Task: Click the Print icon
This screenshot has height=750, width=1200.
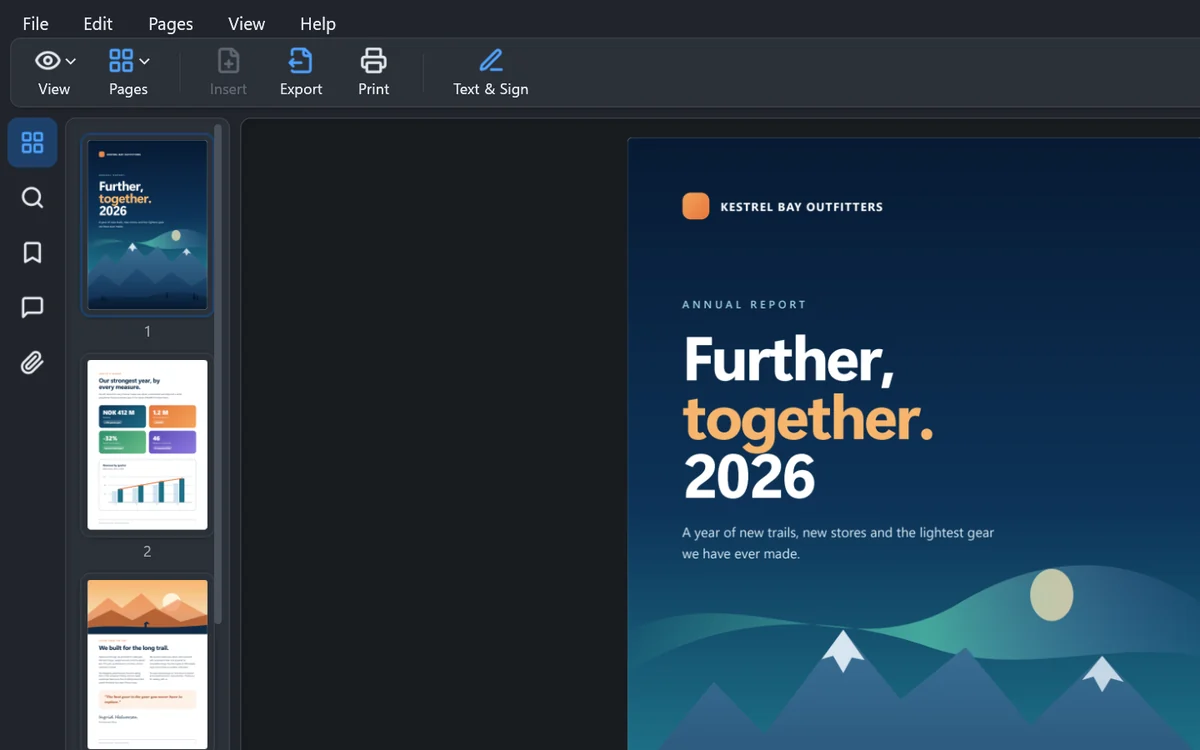Action: click(373, 61)
